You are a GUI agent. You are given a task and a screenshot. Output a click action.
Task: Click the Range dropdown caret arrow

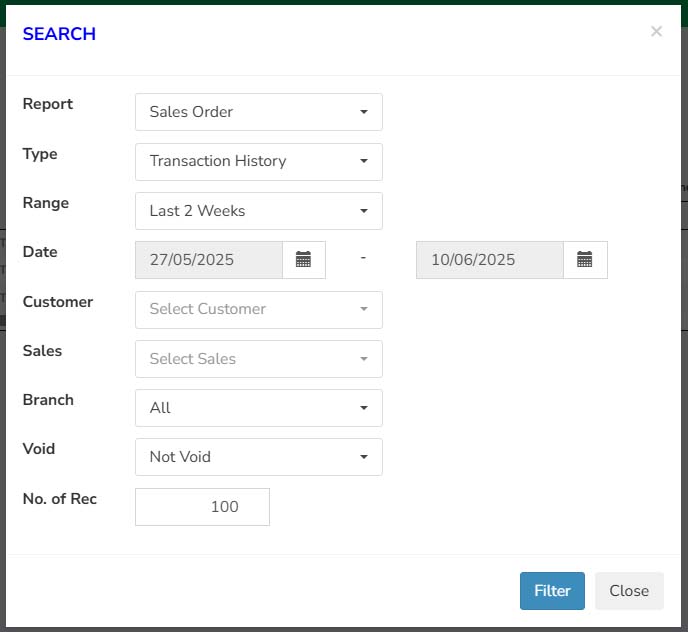coord(364,211)
